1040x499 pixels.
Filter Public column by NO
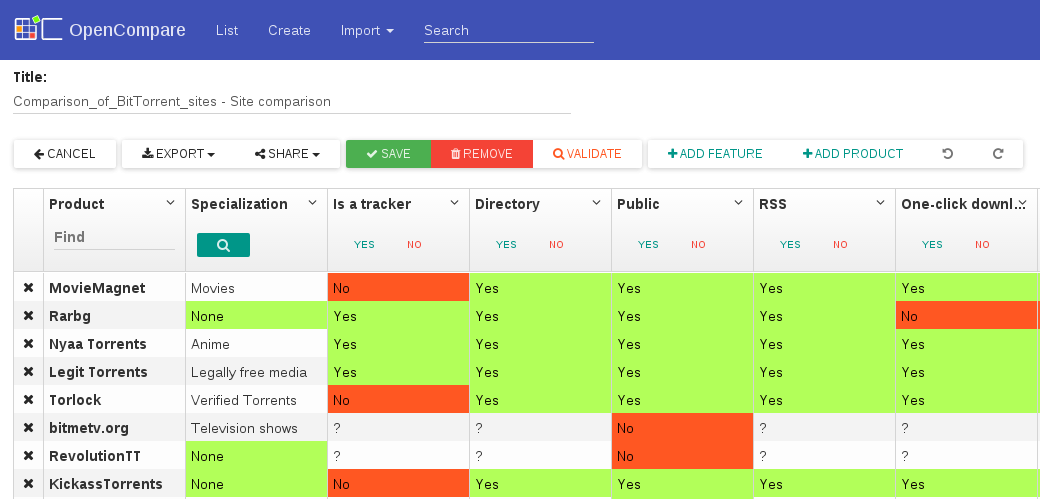point(698,244)
